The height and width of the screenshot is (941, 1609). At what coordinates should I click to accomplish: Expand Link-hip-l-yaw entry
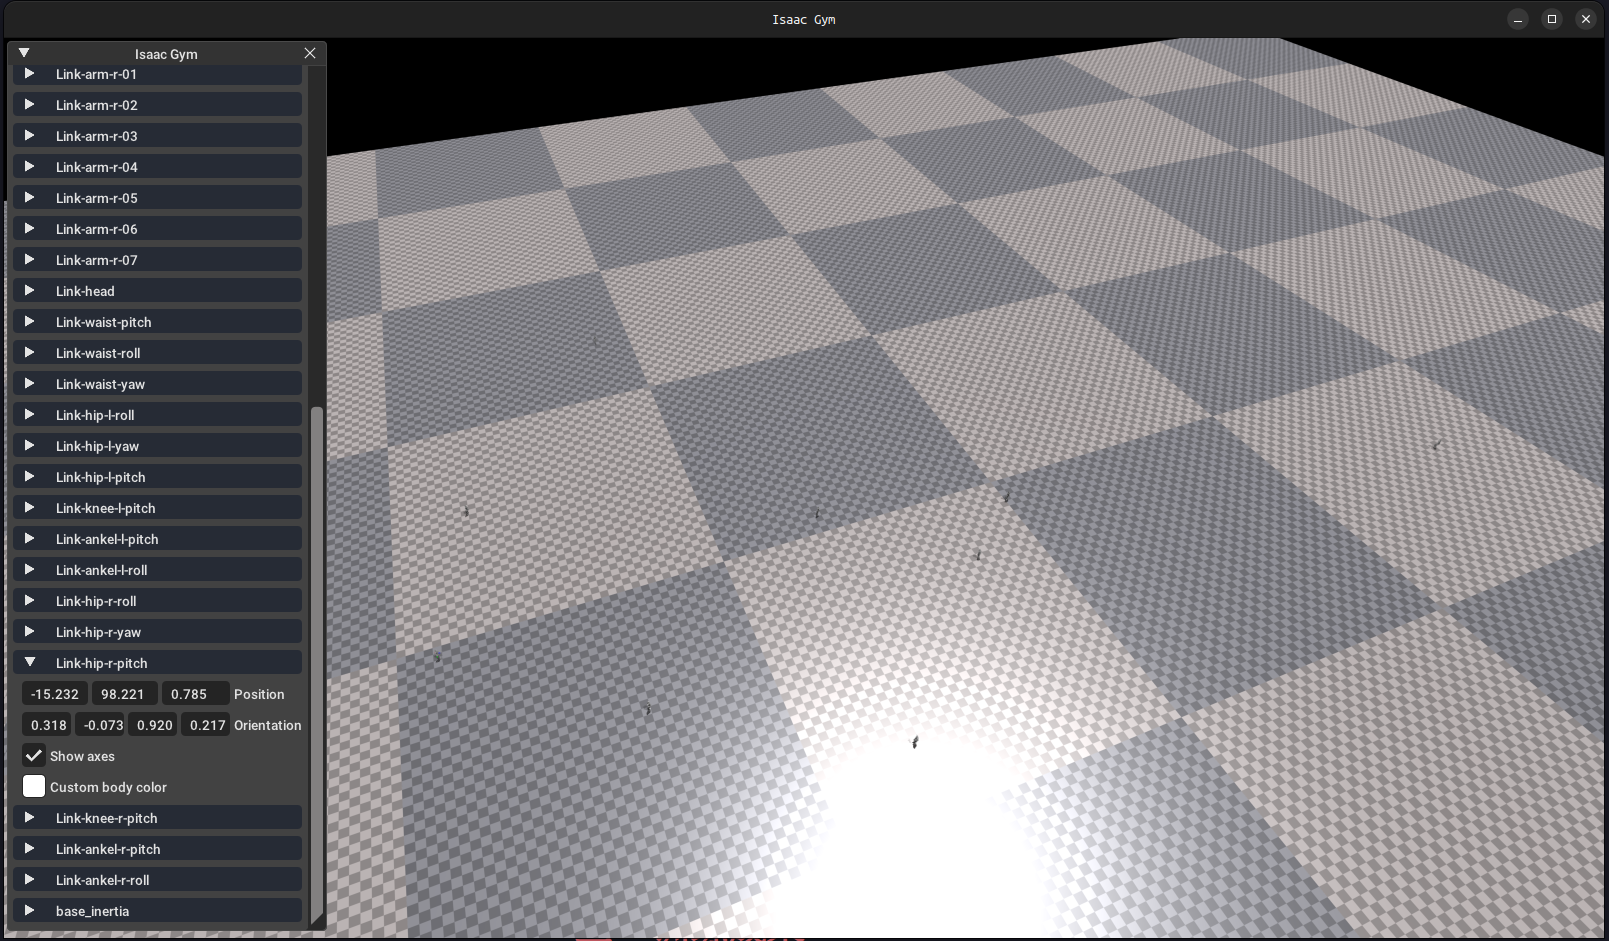(157, 446)
